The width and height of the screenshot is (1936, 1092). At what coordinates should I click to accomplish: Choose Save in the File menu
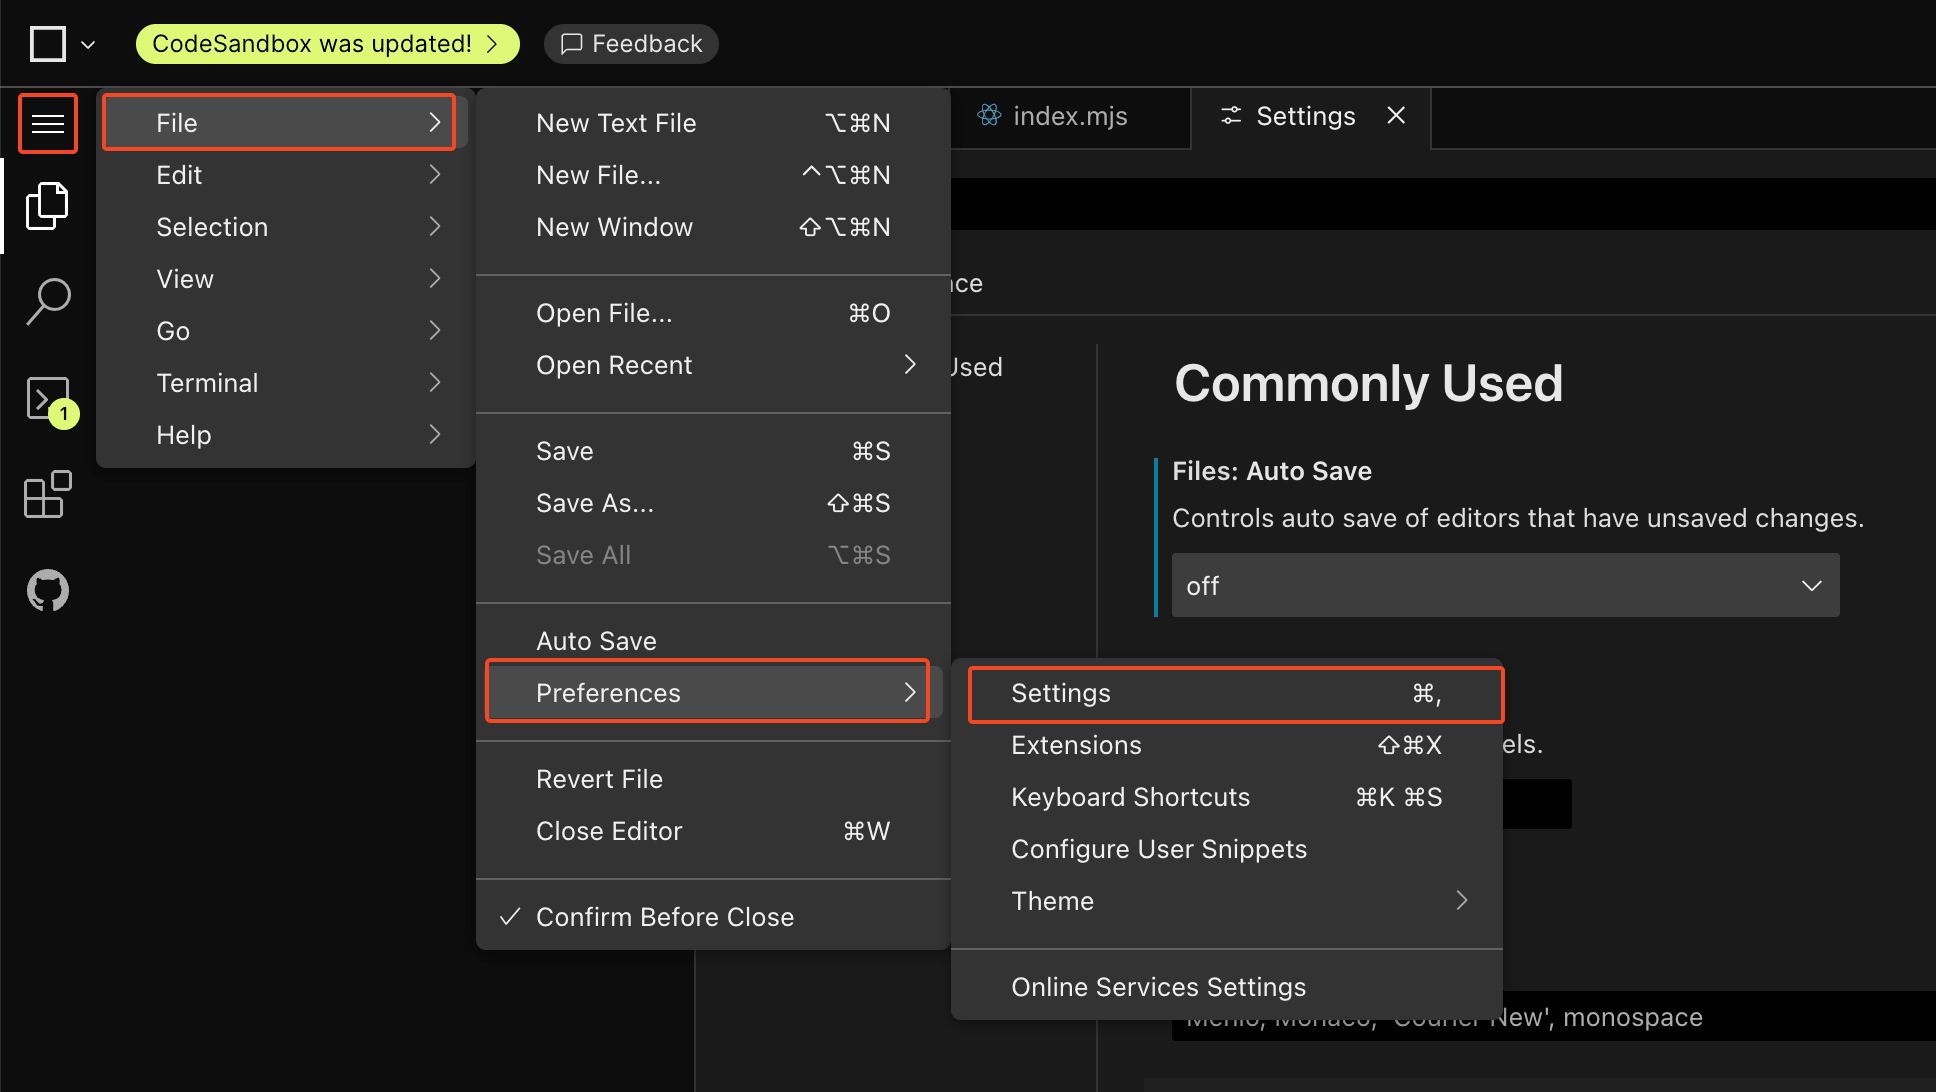click(713, 451)
